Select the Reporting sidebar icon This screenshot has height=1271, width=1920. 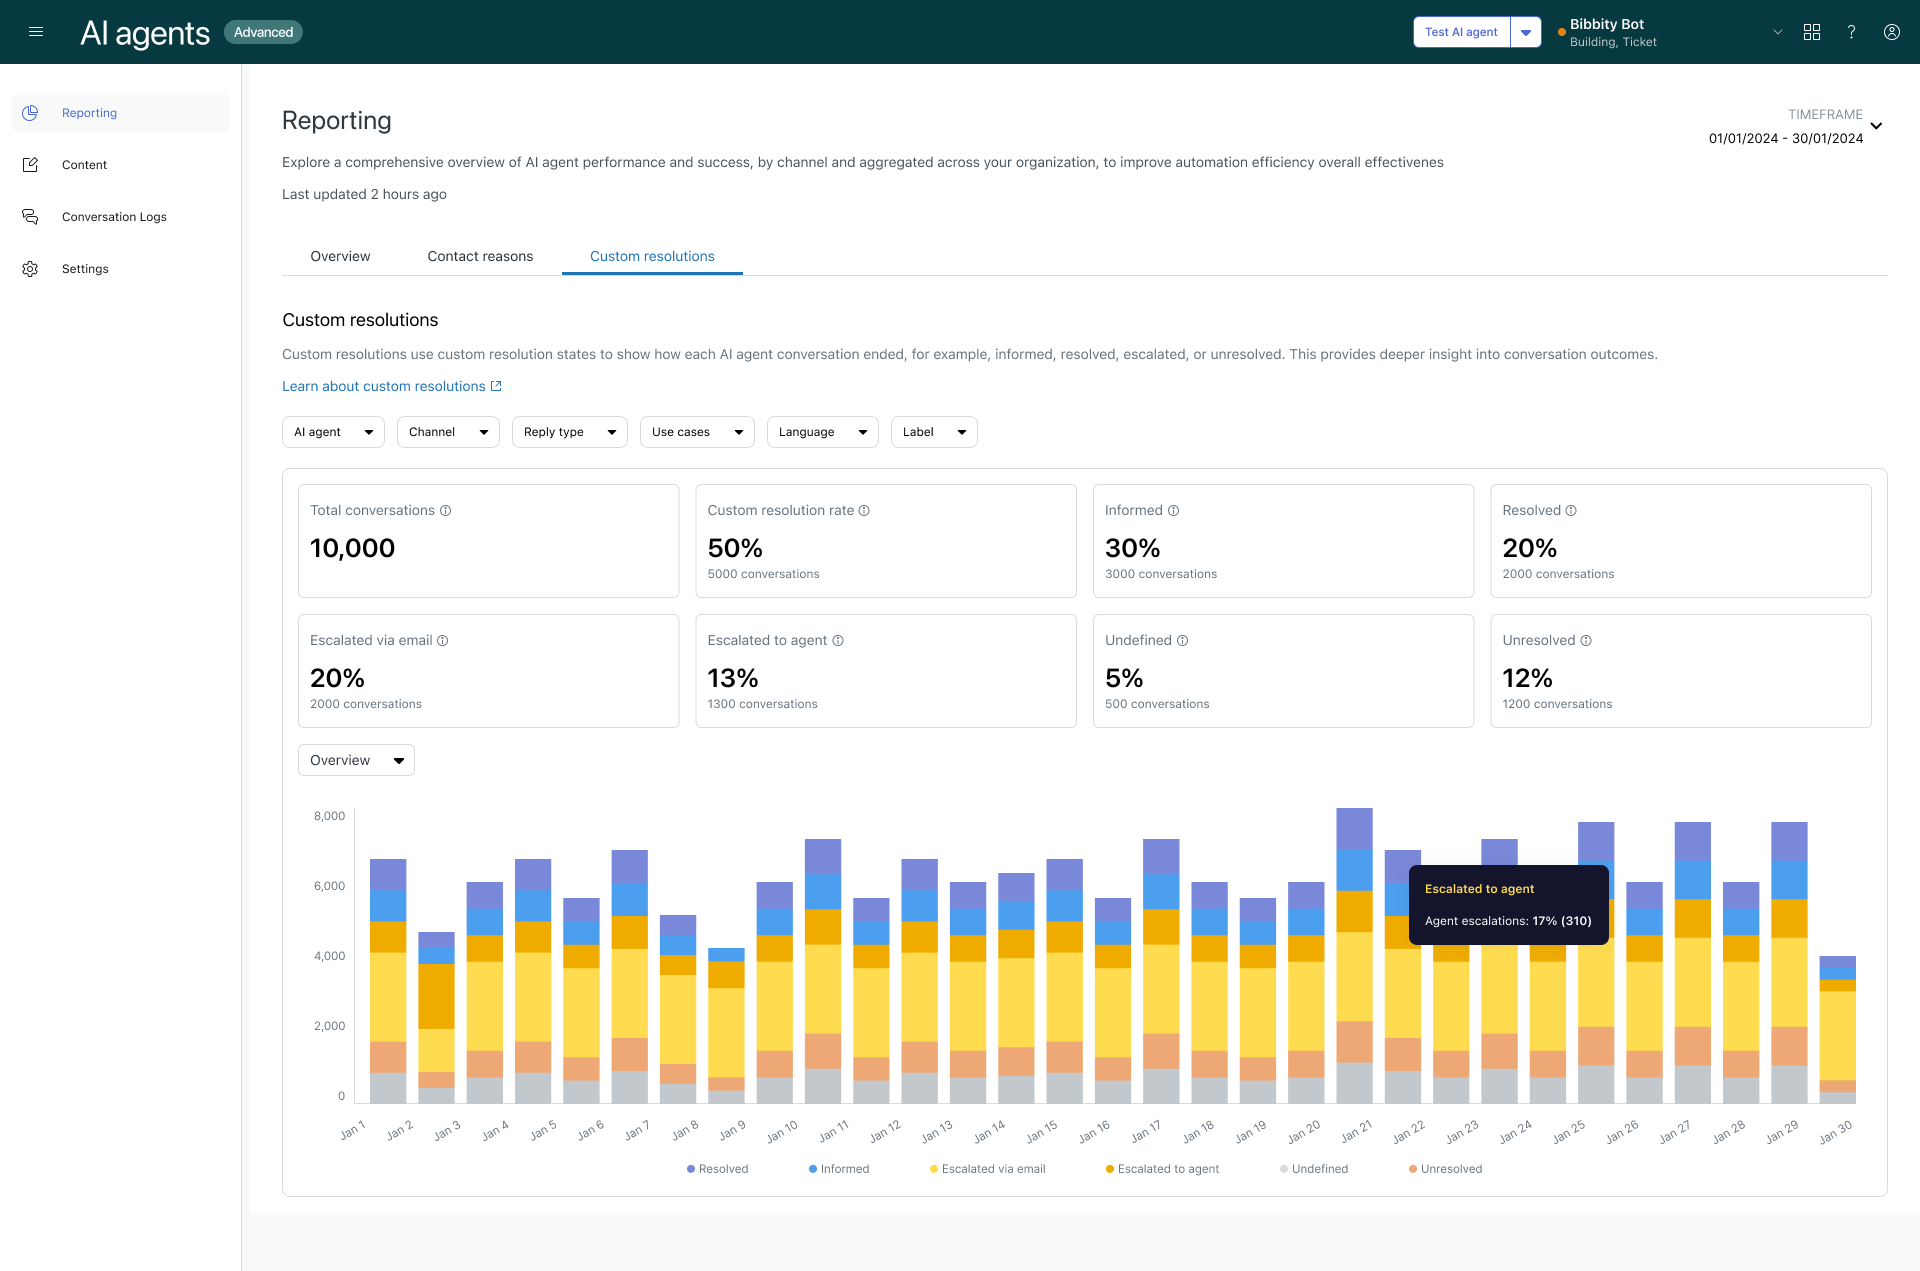click(x=30, y=112)
